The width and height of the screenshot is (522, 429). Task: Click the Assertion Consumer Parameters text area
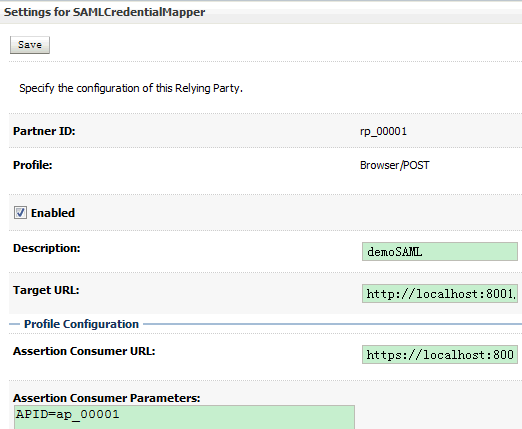tap(184, 417)
